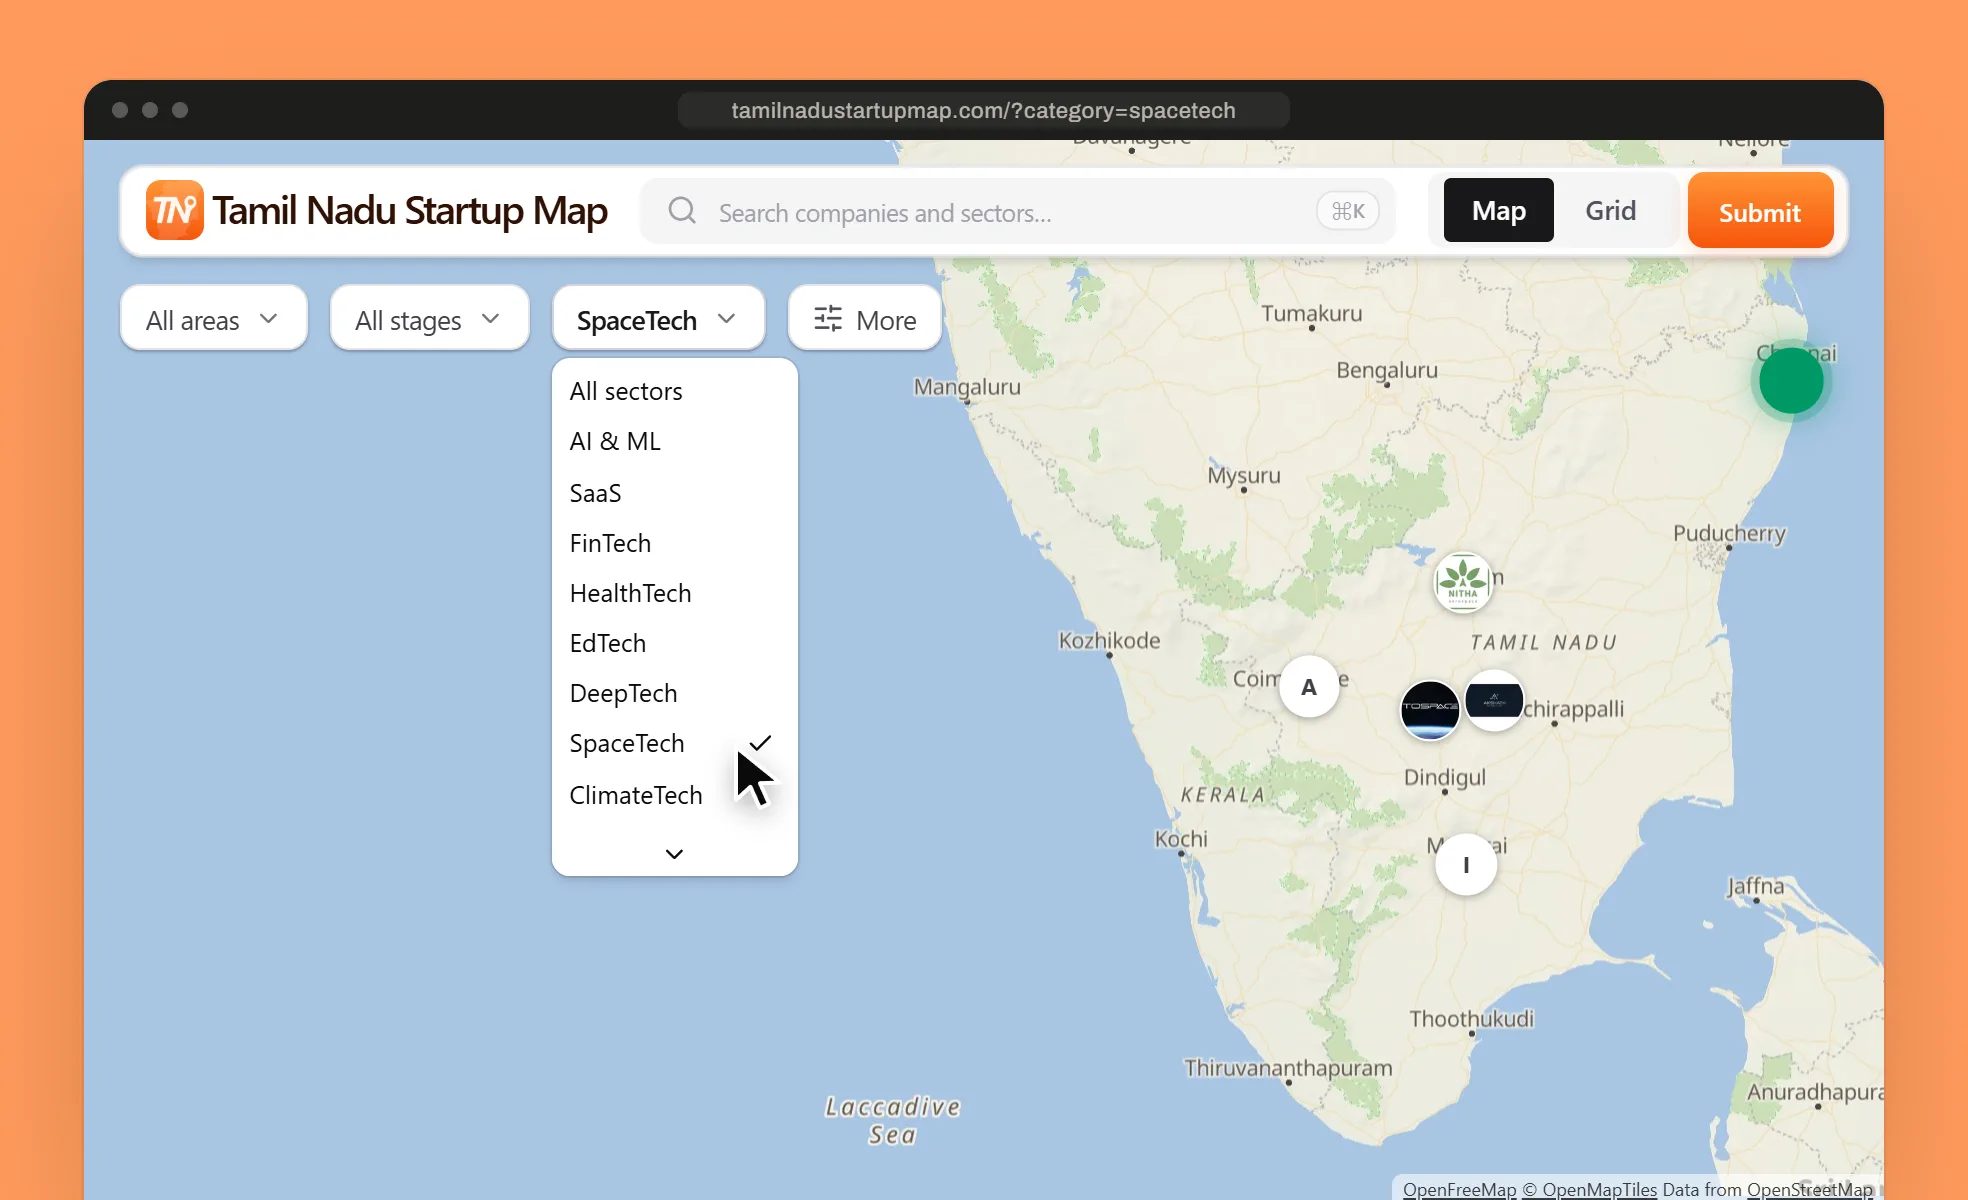
Task: Click the browser address bar URL
Action: click(983, 110)
